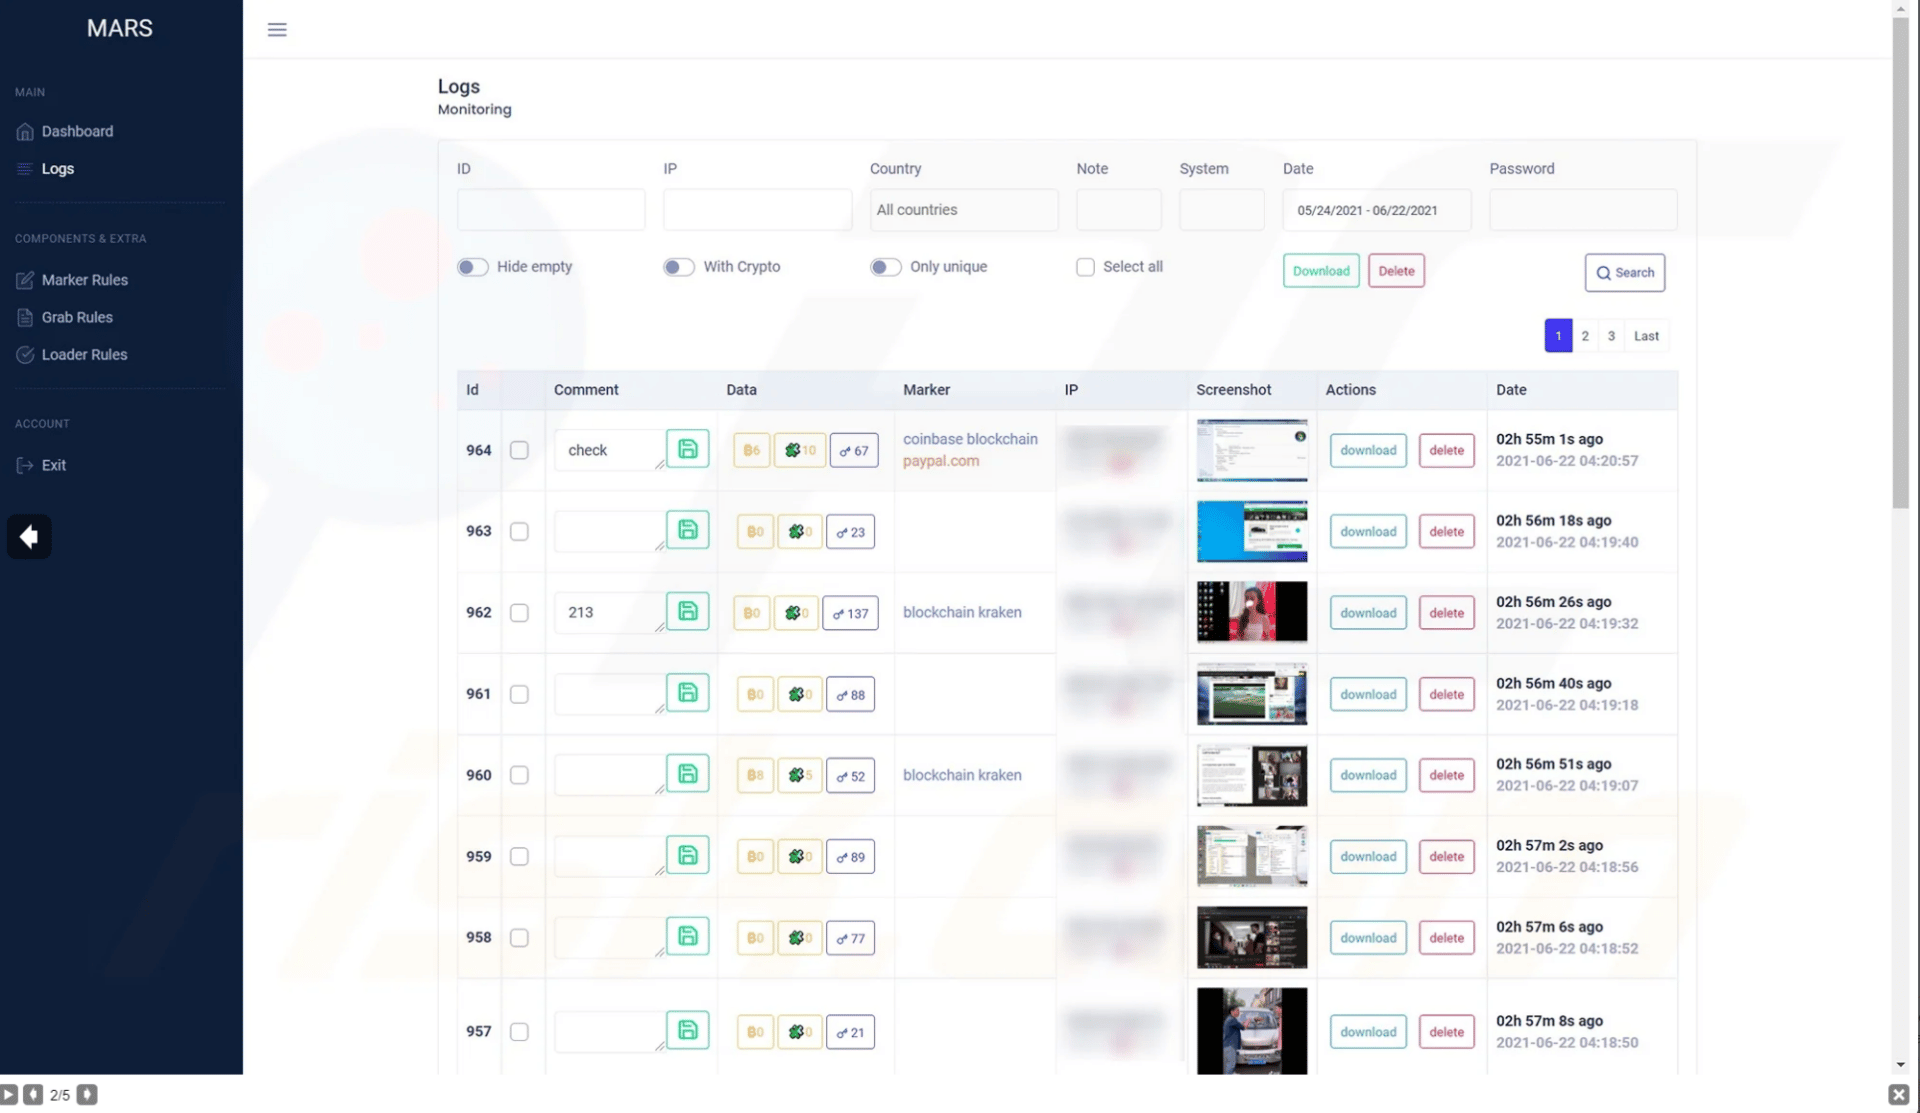Open Marker Rules in sidebar
Image resolution: width=1920 pixels, height=1113 pixels.
84,280
